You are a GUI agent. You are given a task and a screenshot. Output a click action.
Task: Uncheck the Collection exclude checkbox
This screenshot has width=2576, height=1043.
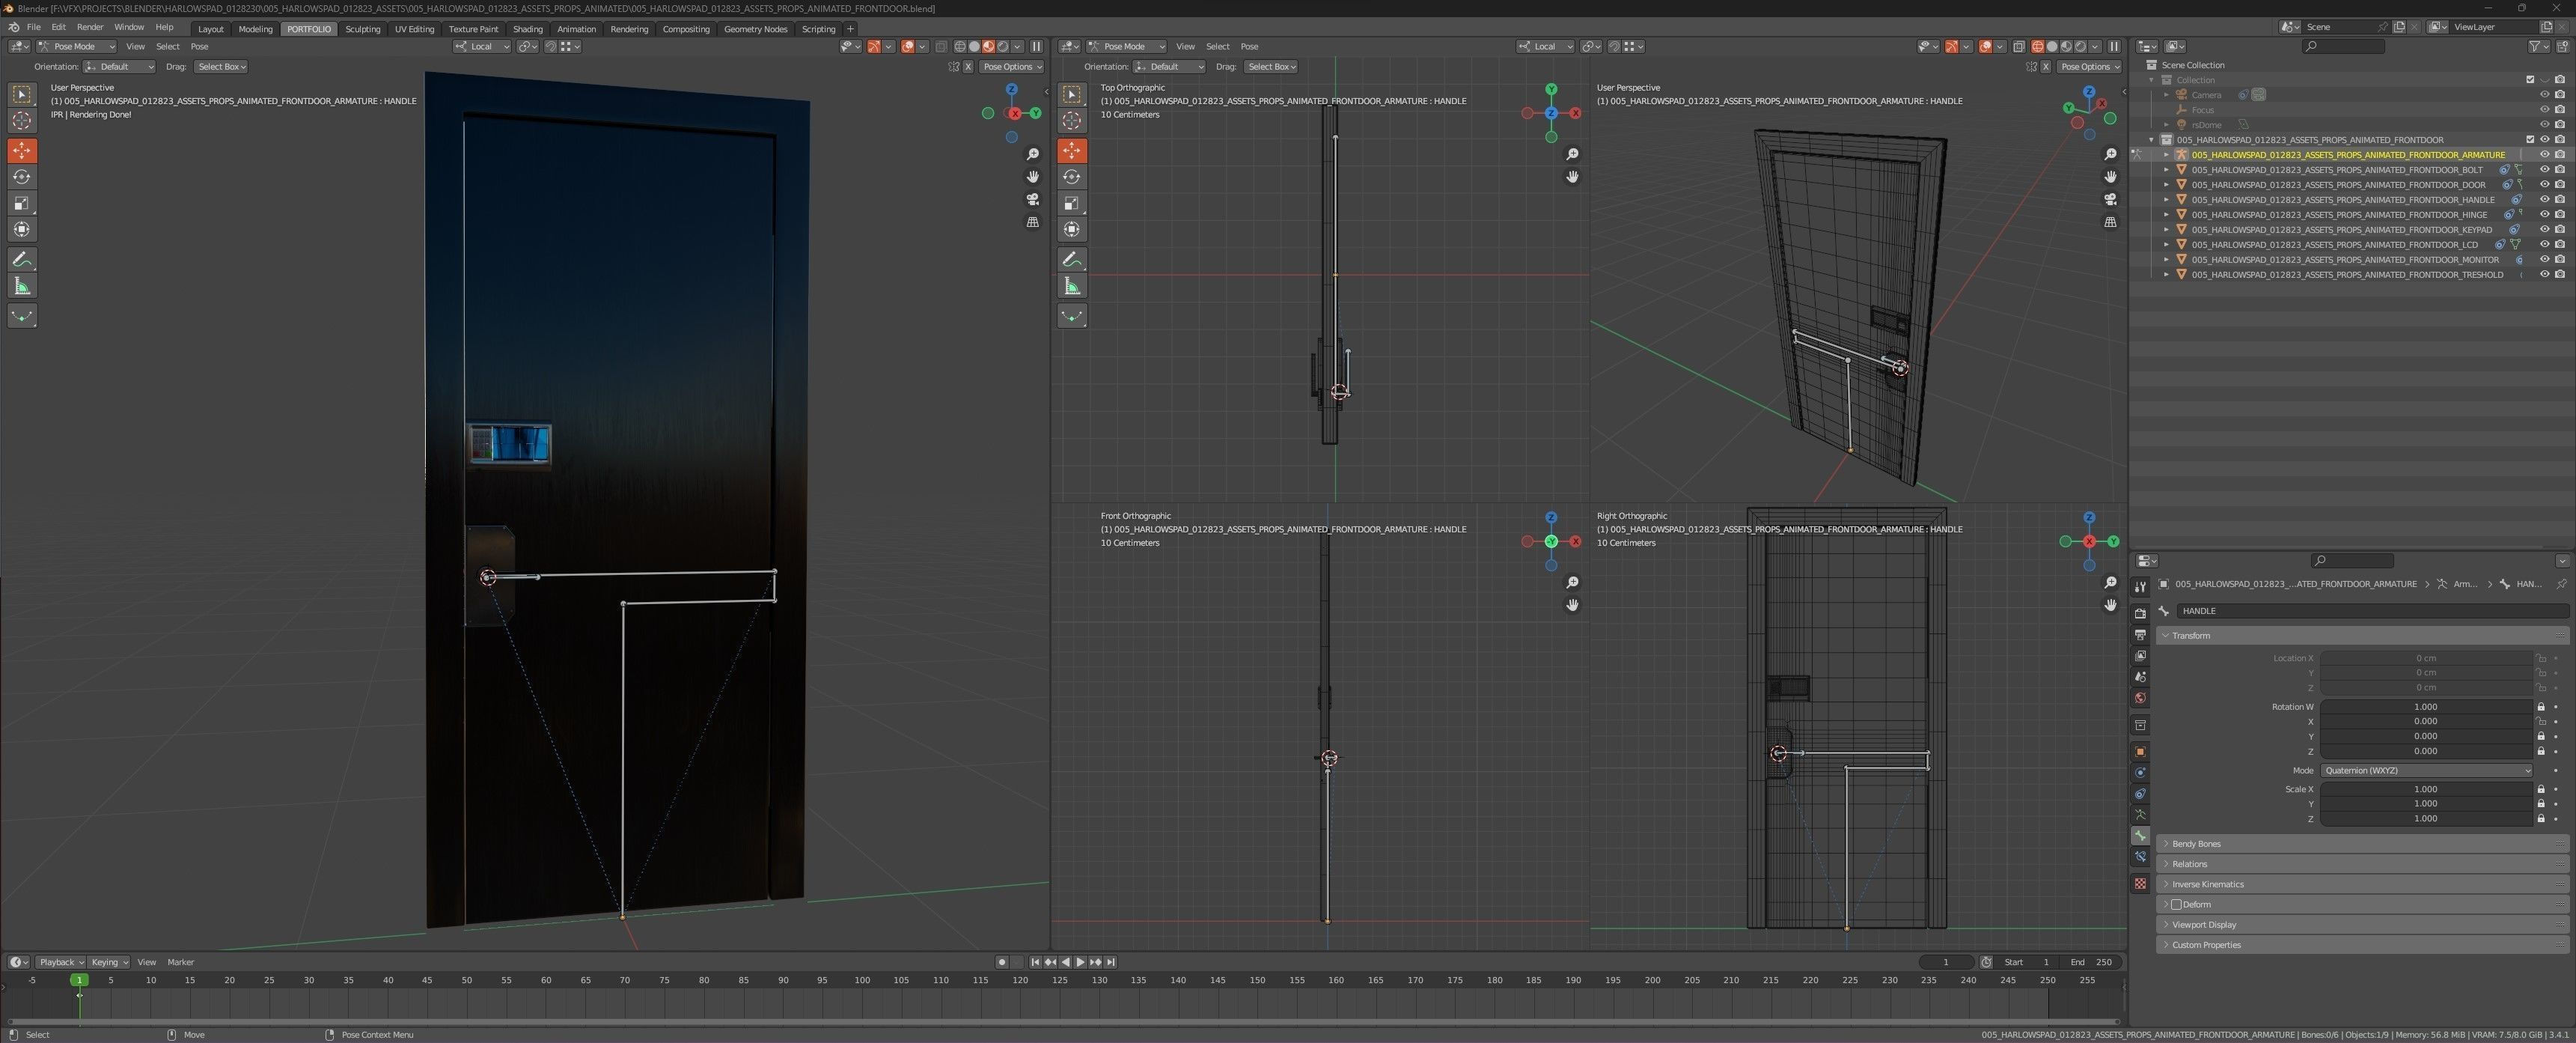2530,80
